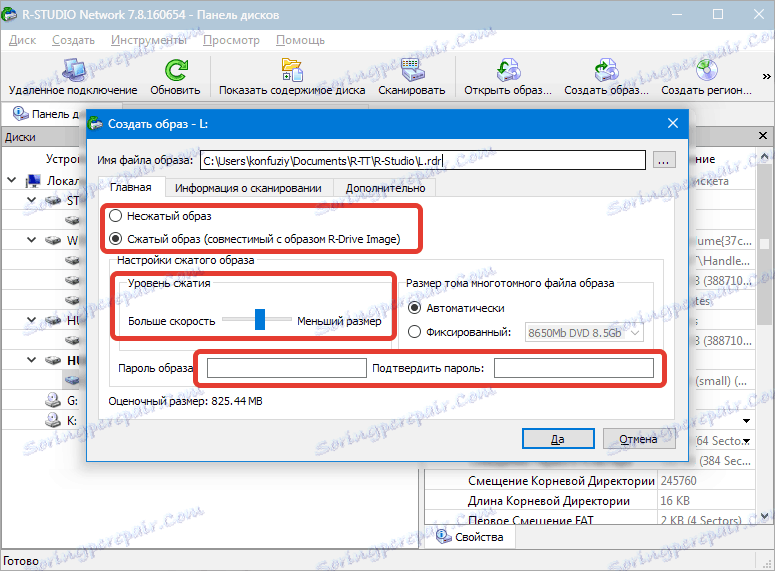Confirm with the Да button
This screenshot has height=571, width=775.
[558, 439]
